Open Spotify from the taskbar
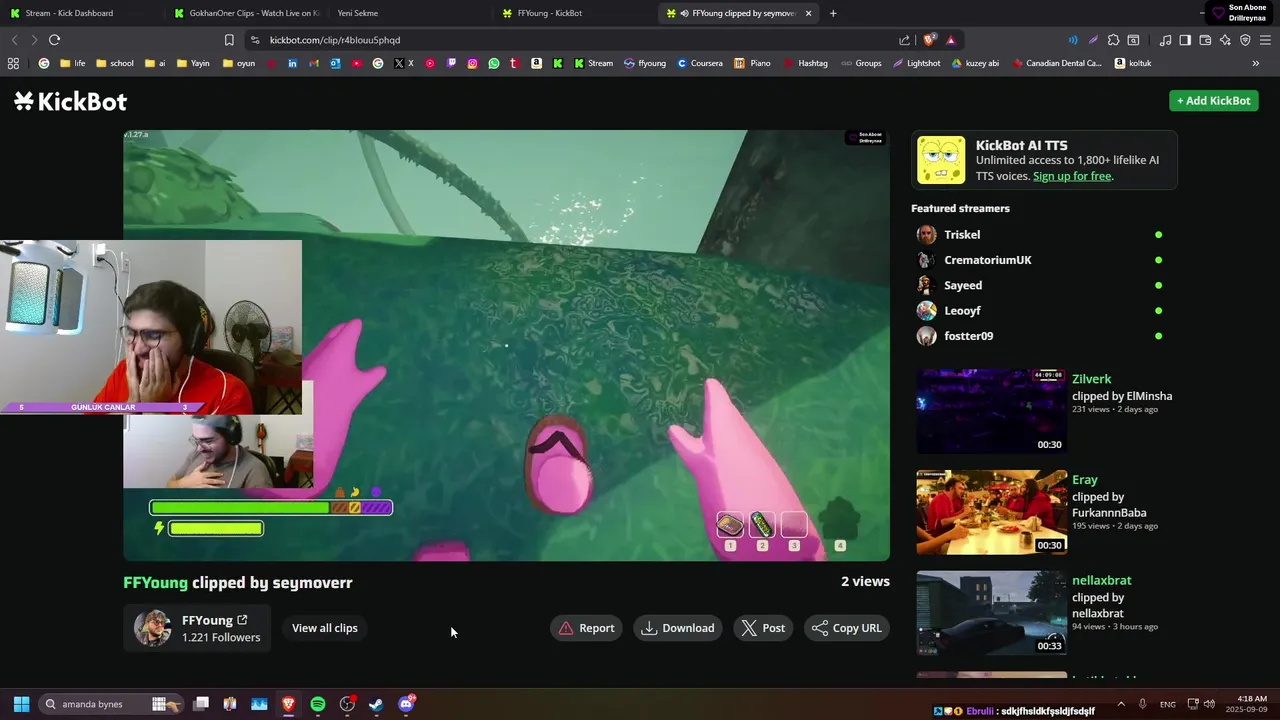This screenshot has height=720, width=1280. point(318,704)
